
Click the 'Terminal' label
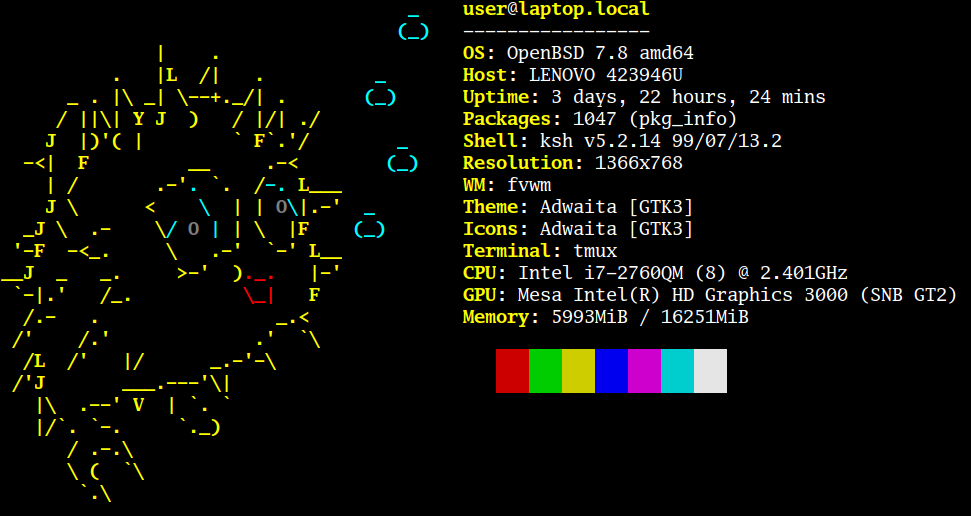click(507, 251)
